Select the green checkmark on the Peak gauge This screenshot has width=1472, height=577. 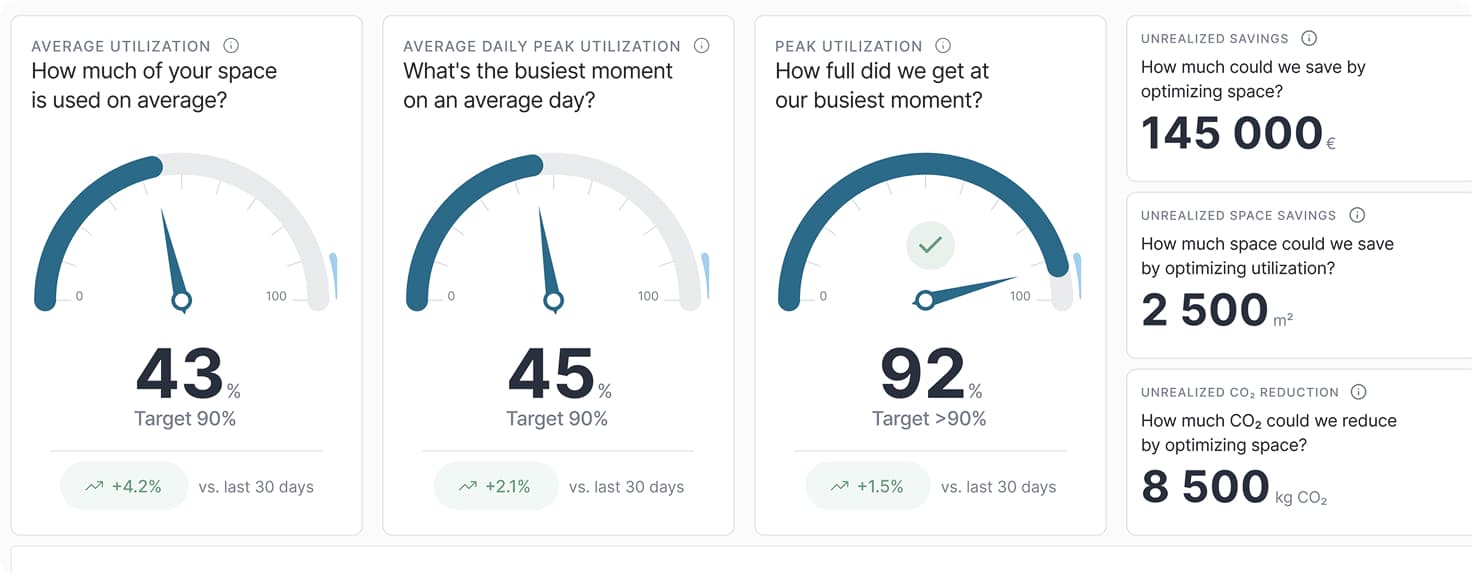(x=930, y=244)
